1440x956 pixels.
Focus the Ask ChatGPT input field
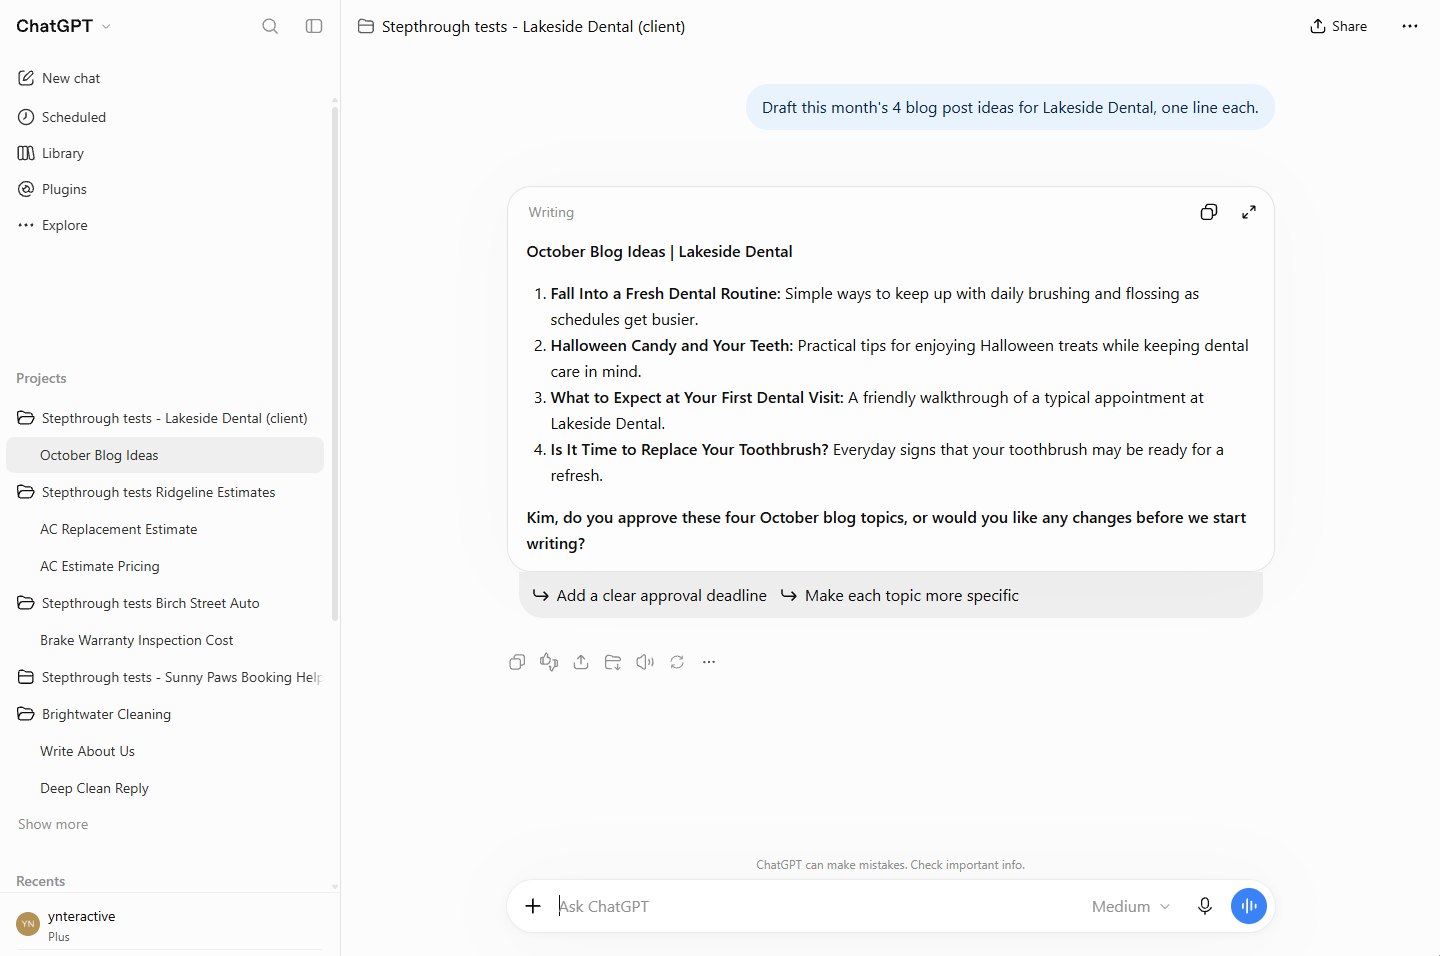coord(815,906)
